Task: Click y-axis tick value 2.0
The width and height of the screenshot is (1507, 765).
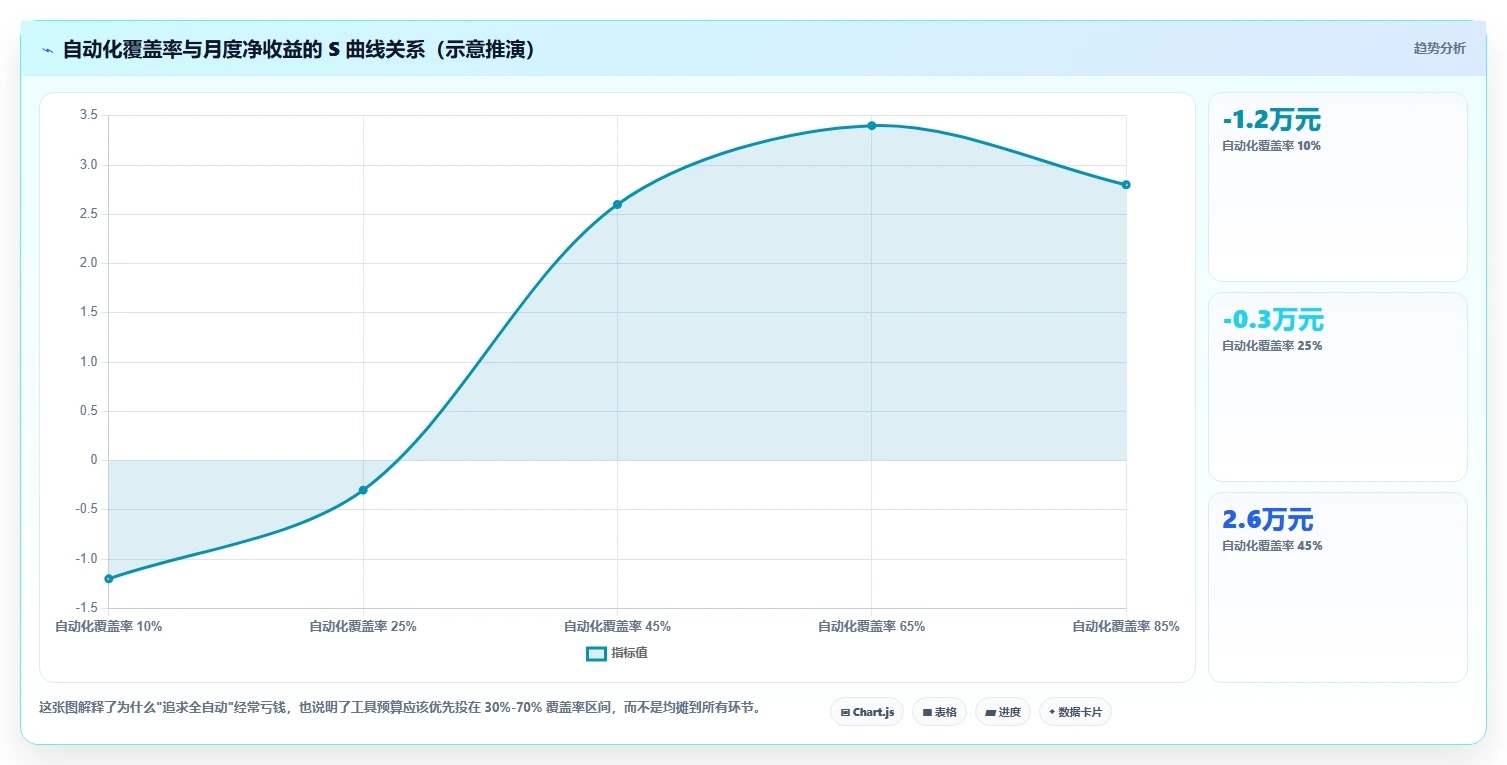Action: [88, 263]
